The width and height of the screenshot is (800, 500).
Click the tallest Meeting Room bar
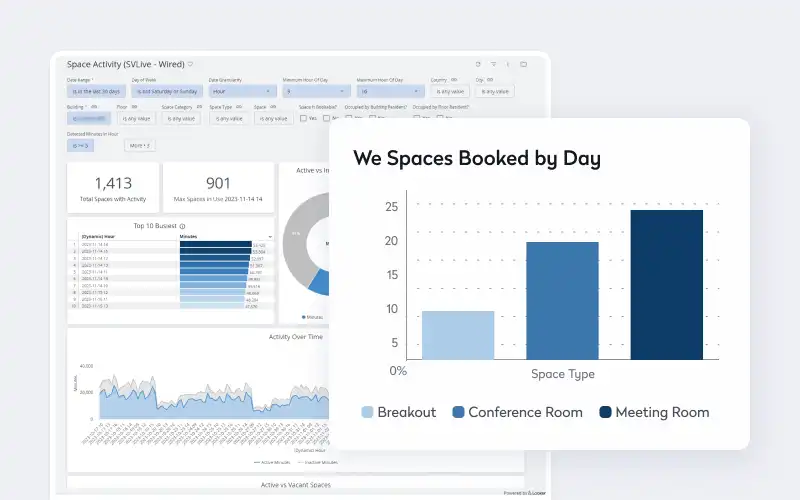pyautogui.click(x=667, y=285)
